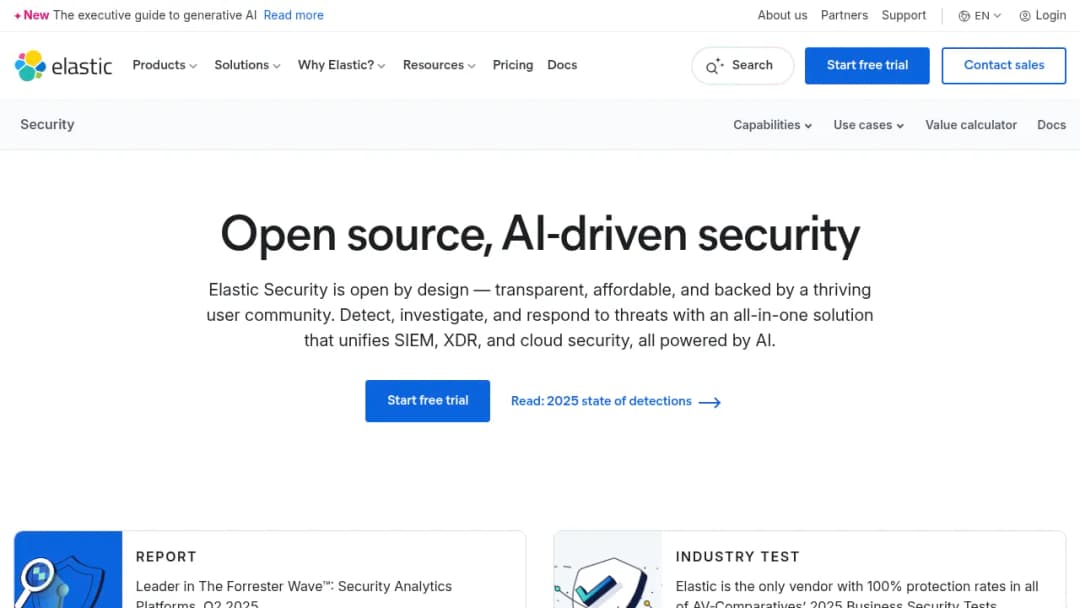Click the Open source, AI-driven security heading
Viewport: 1080px width, 608px height.
click(540, 235)
